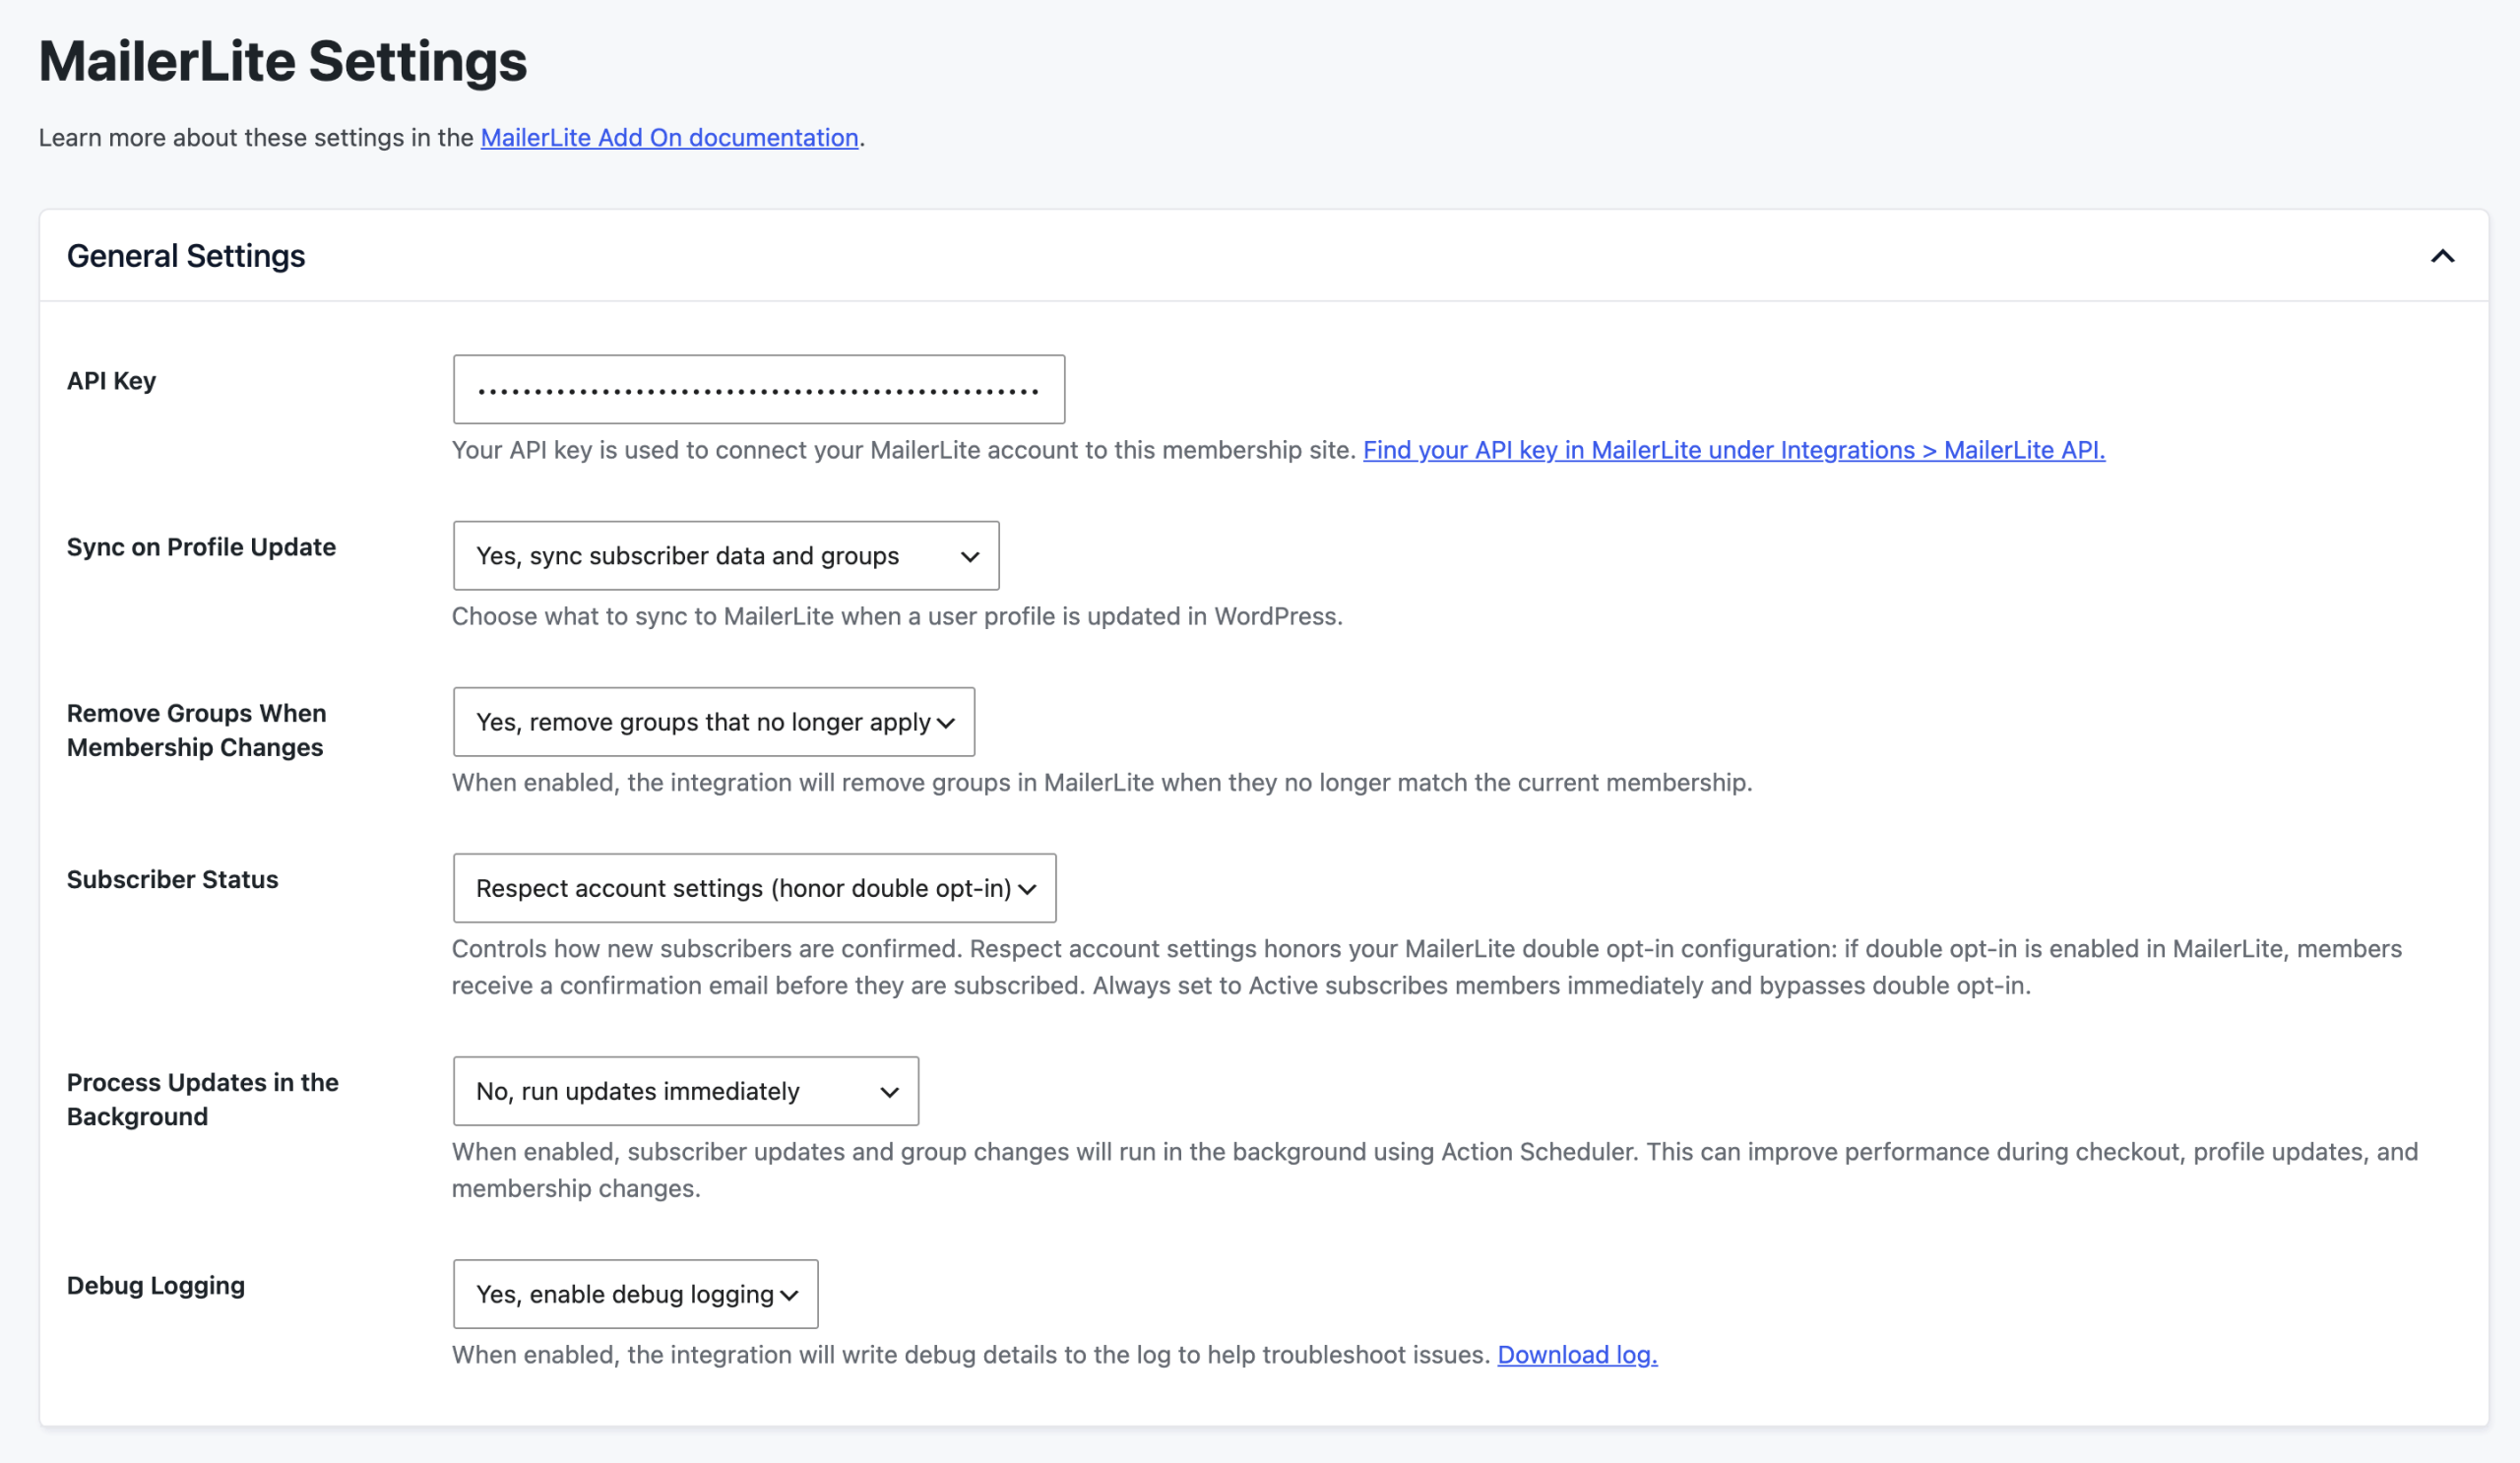This screenshot has width=2520, height=1463.
Task: Open the Remove Groups When Membership Changes dropdown
Action: pyautogui.click(x=713, y=721)
